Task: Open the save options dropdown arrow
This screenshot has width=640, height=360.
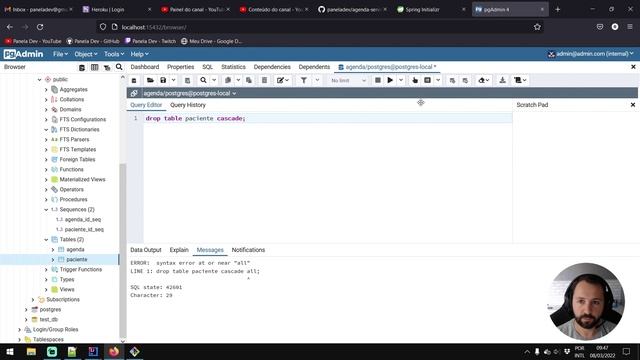Action: click(x=173, y=80)
